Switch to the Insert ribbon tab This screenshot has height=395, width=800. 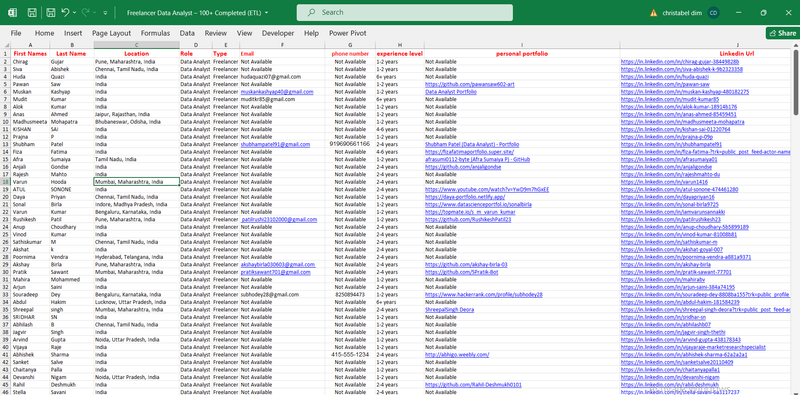[x=73, y=33]
